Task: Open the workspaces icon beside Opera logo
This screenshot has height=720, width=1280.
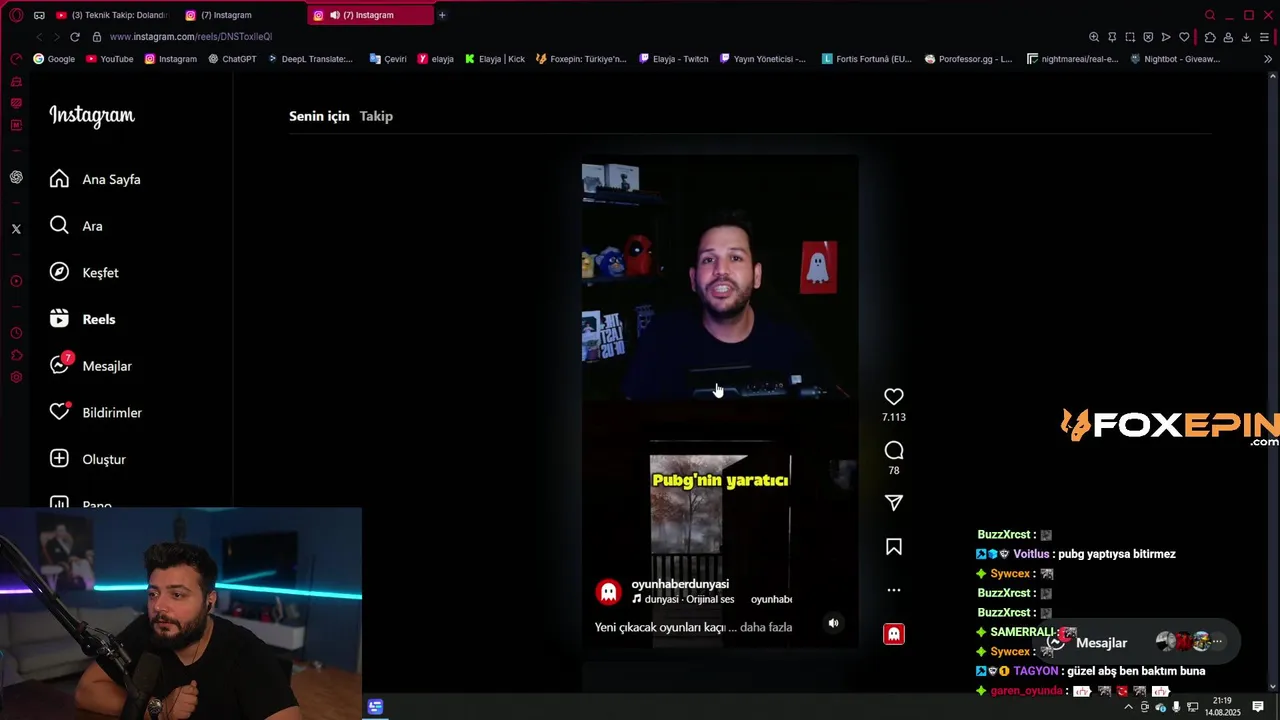Action: click(39, 15)
